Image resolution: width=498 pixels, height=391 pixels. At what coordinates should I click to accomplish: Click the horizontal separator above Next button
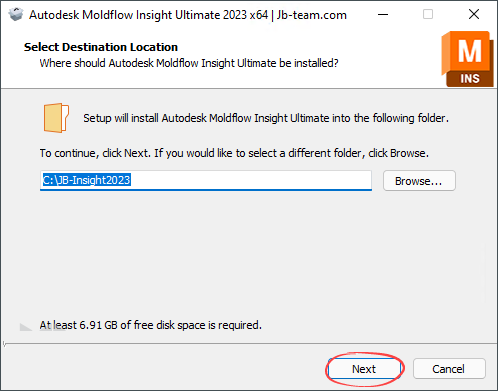pyautogui.click(x=250, y=343)
